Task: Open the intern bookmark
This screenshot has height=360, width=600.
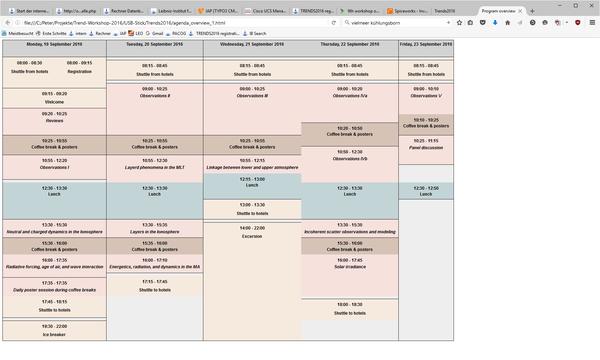Action: click(x=78, y=34)
